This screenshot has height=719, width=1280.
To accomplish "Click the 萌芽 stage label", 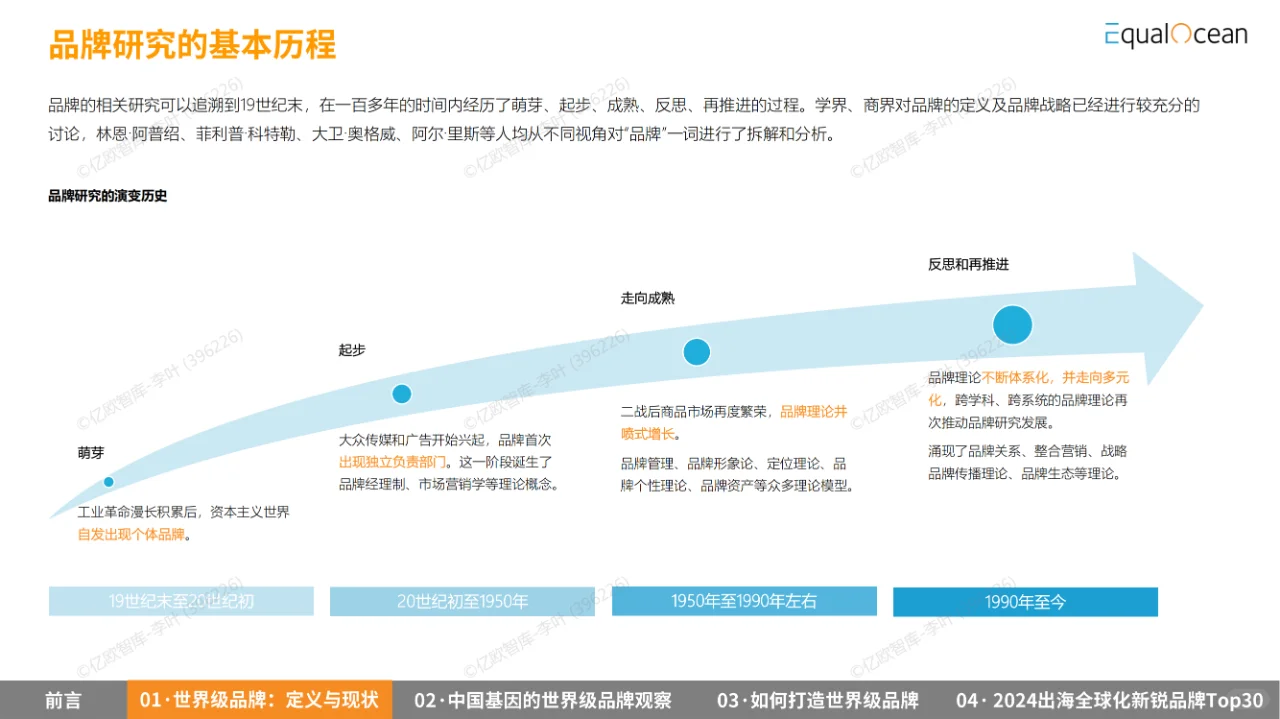I will pyautogui.click(x=91, y=453).
